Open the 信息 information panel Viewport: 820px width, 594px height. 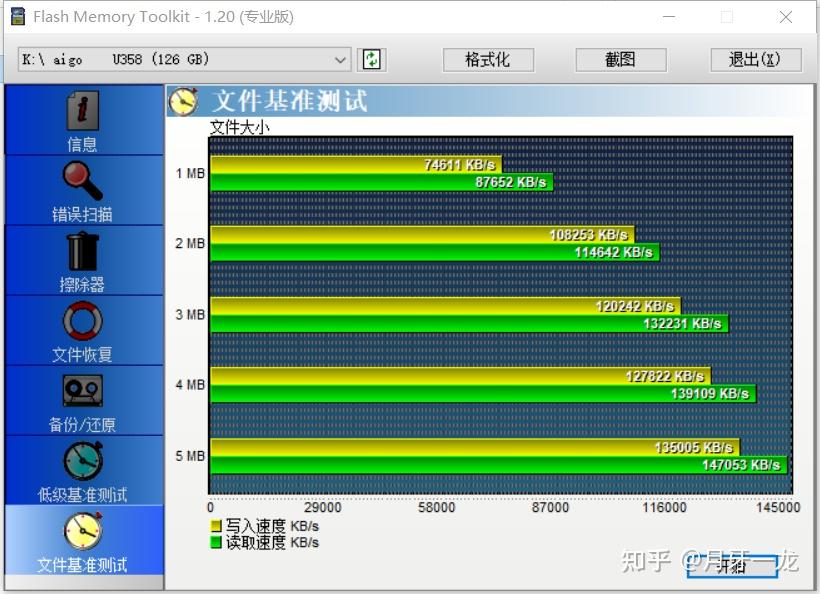[82, 113]
